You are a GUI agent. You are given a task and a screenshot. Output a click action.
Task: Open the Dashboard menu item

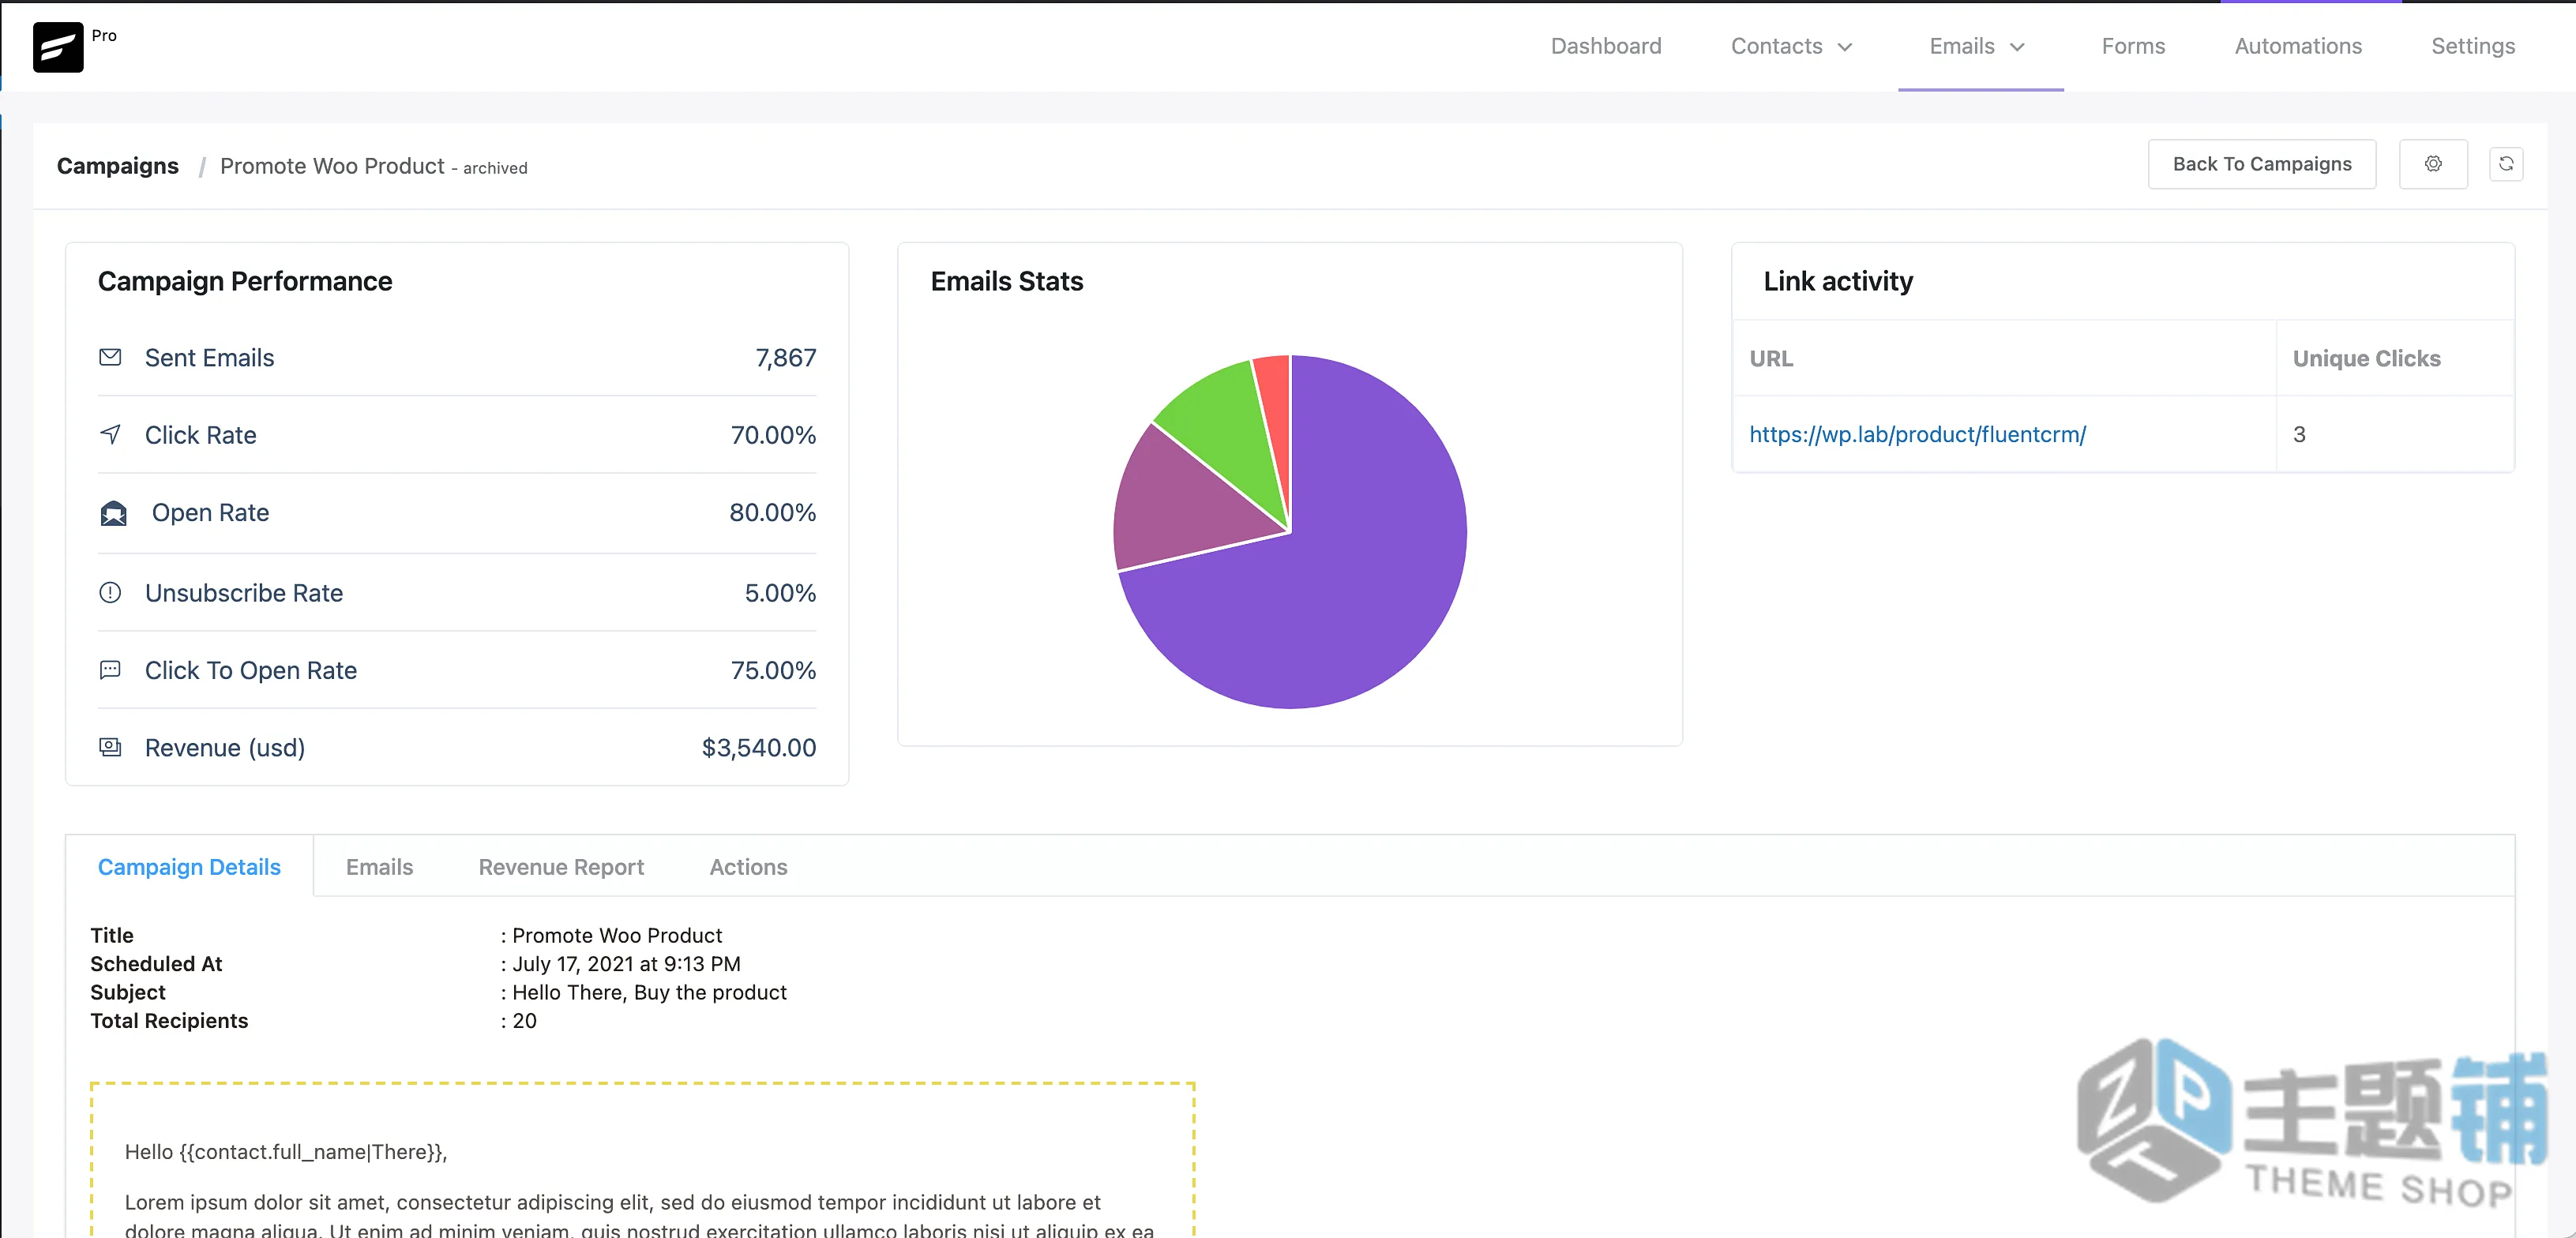(1606, 46)
